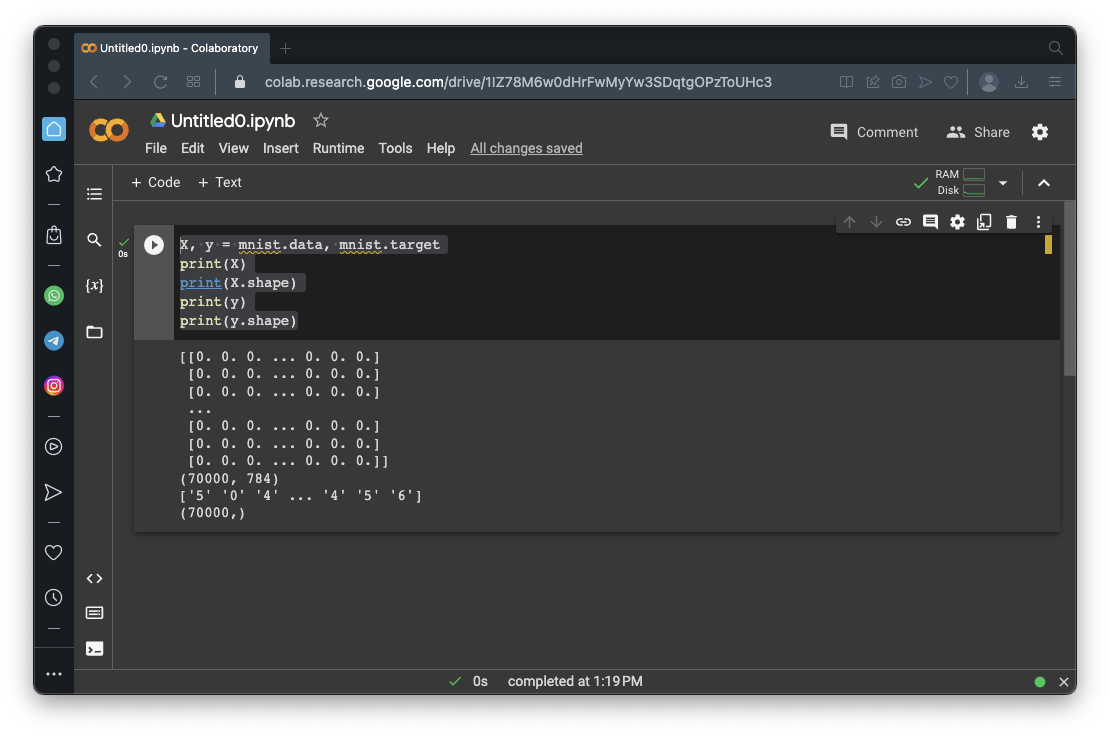The height and width of the screenshot is (736, 1110).
Task: Expand RAM and Disk connection dropdown
Action: pos(1003,183)
